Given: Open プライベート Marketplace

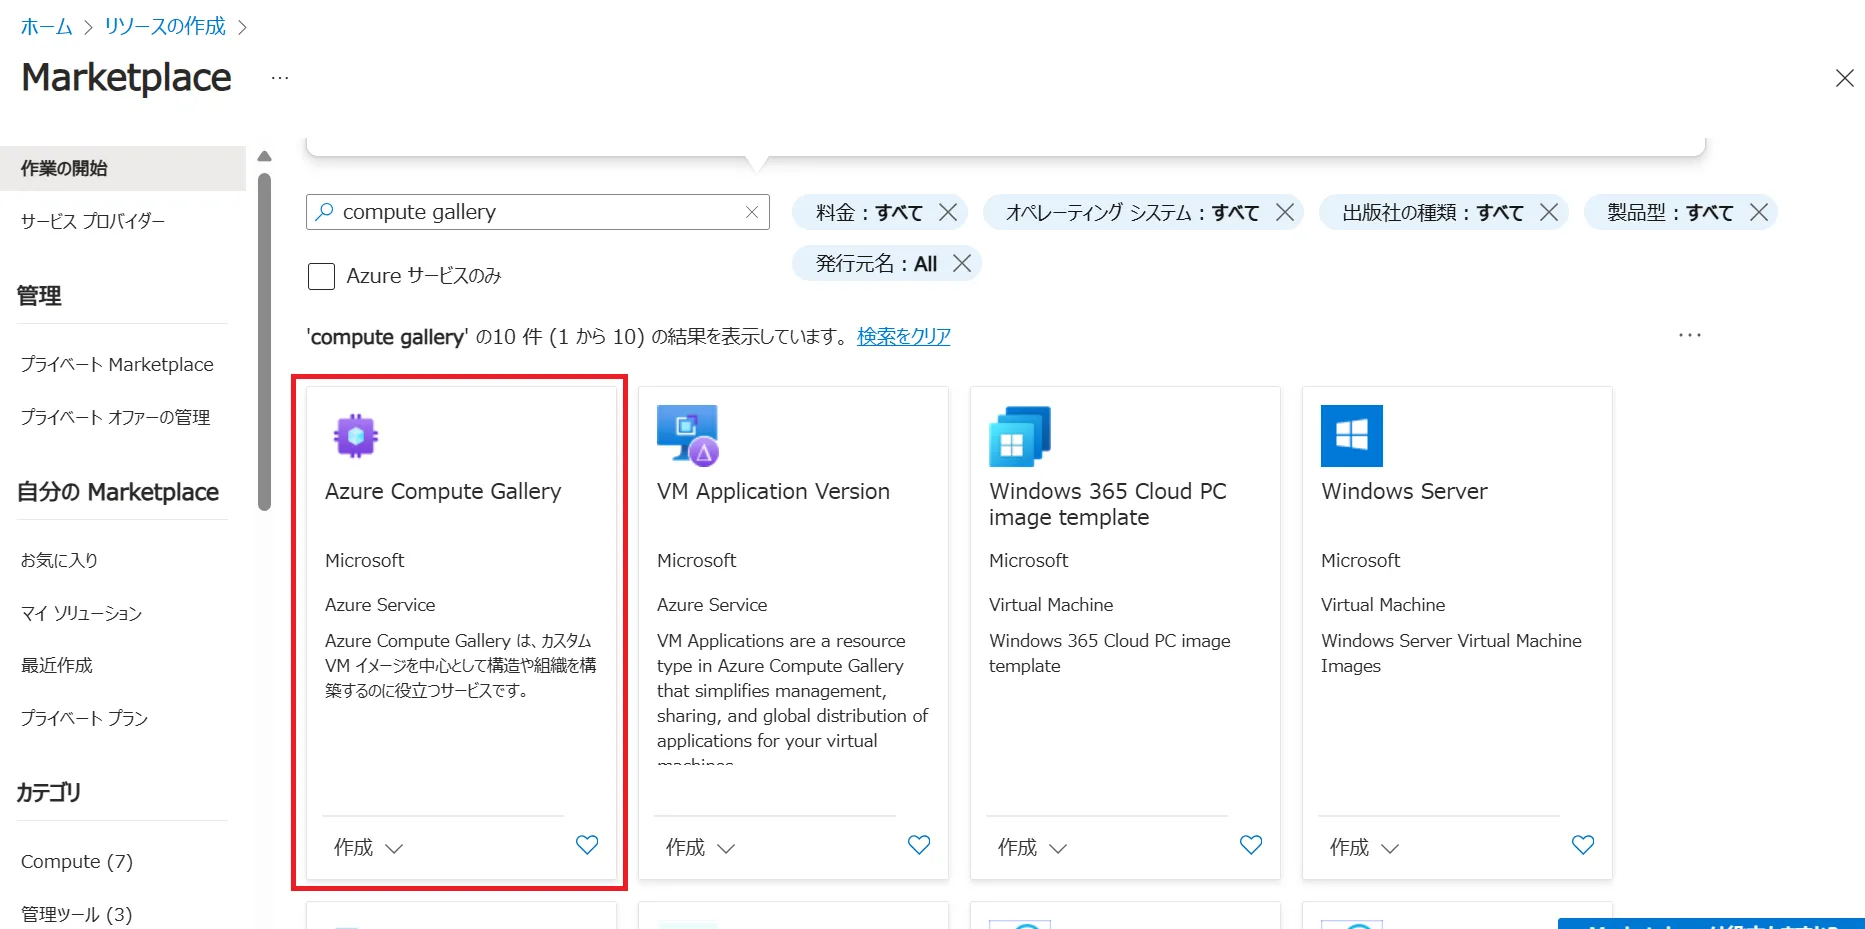Looking at the screenshot, I should click(x=117, y=364).
